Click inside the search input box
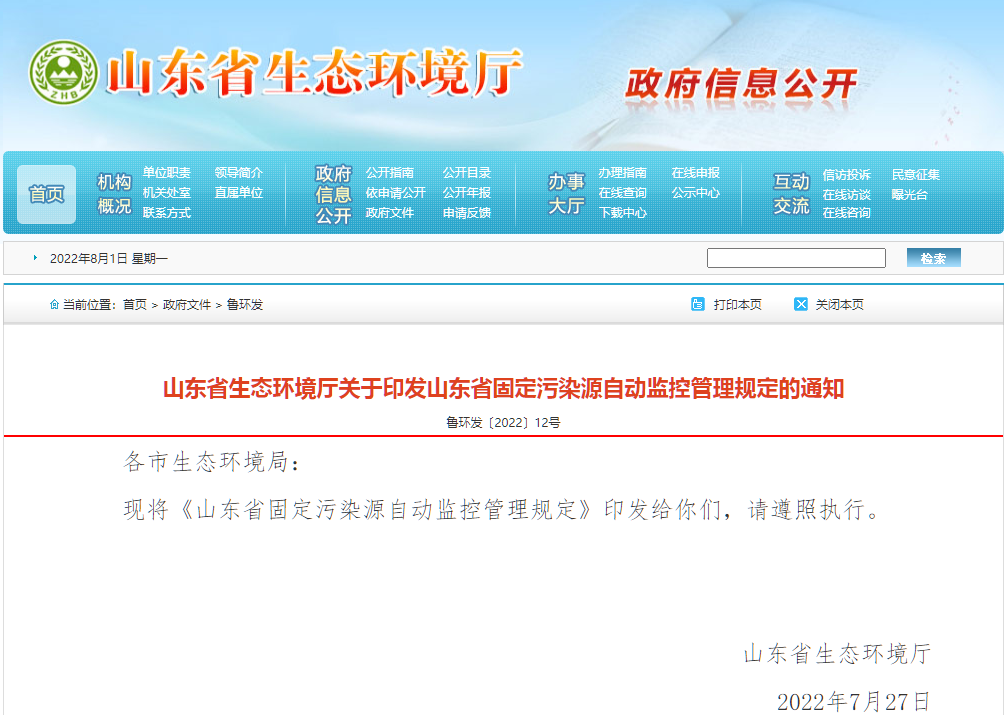 coord(795,257)
